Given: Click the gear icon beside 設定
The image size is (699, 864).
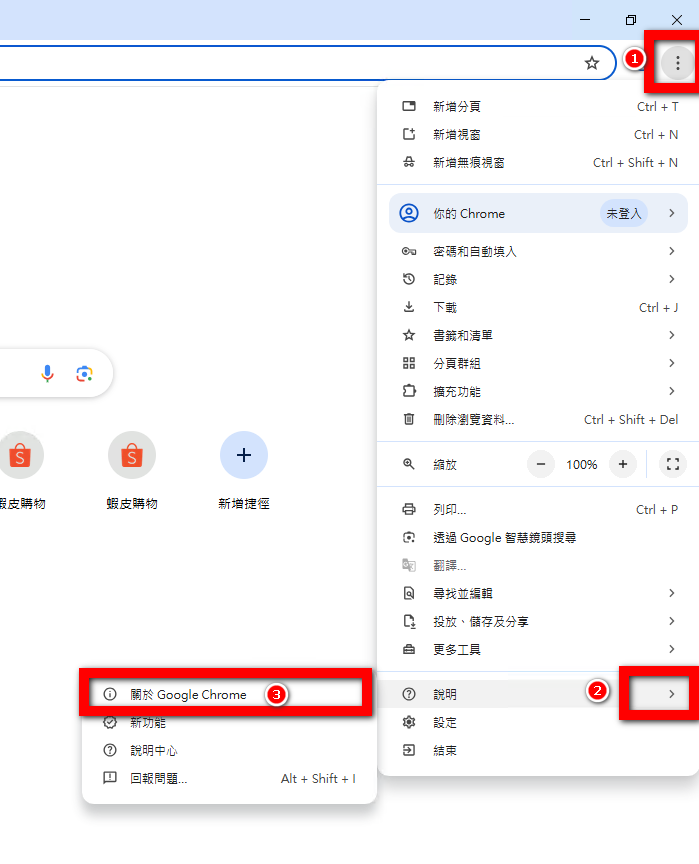Looking at the screenshot, I should pos(409,722).
